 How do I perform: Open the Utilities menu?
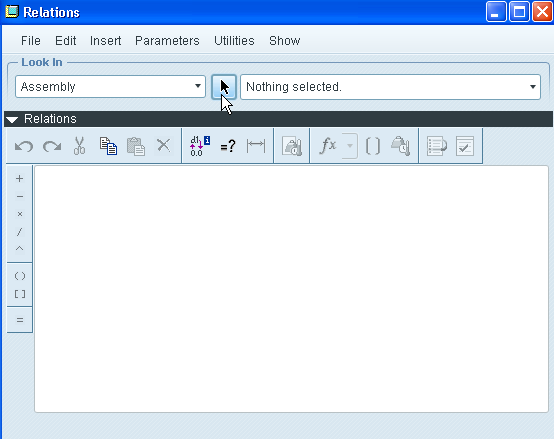[x=234, y=41]
